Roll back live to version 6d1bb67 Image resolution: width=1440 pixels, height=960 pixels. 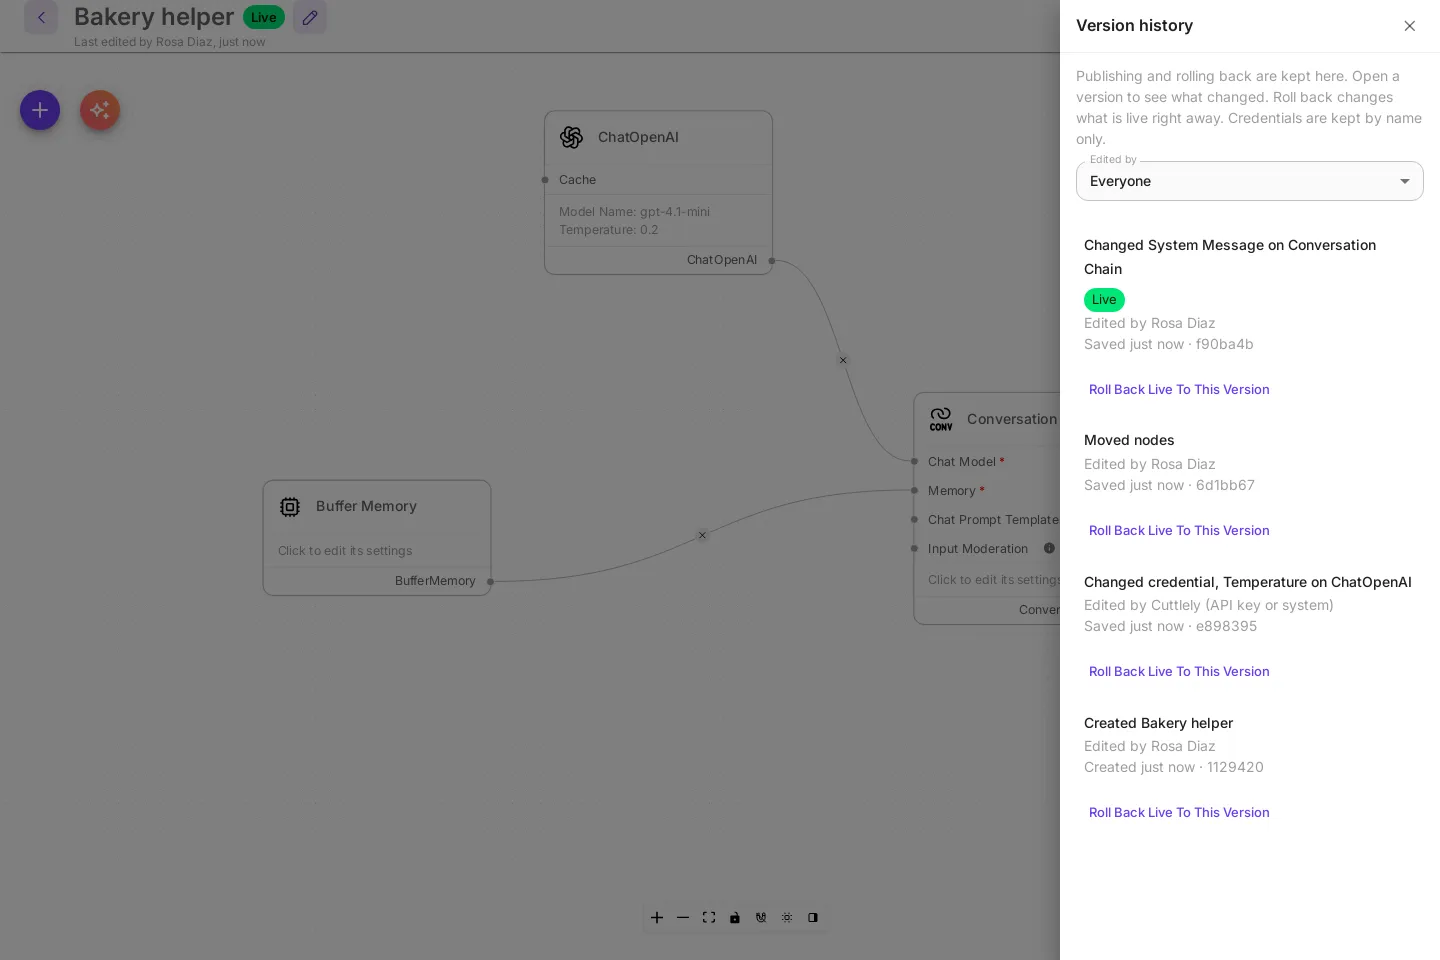[x=1179, y=531]
